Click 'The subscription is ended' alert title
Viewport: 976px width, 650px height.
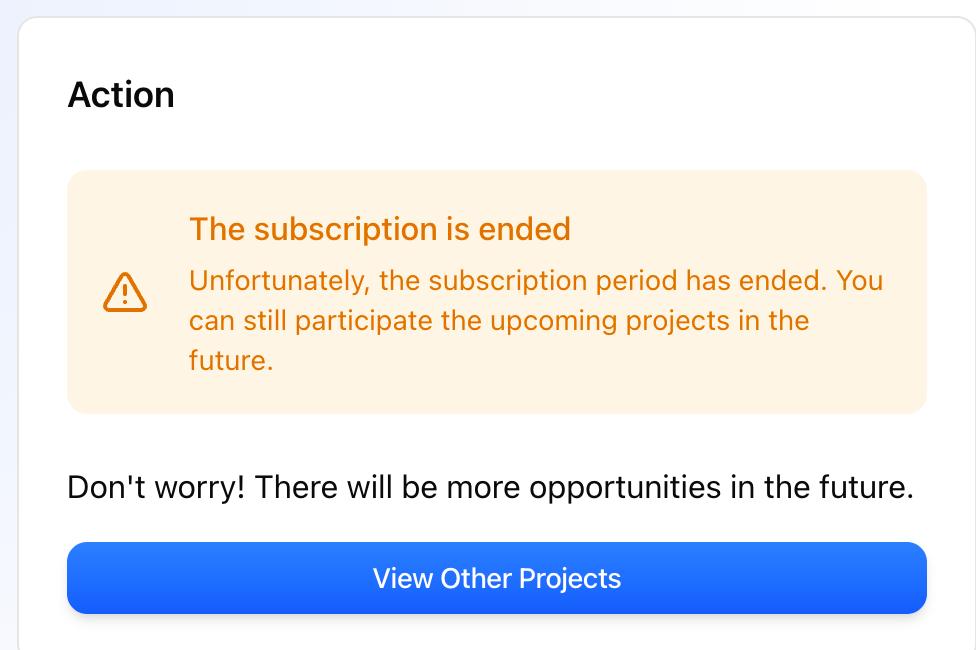pos(380,228)
